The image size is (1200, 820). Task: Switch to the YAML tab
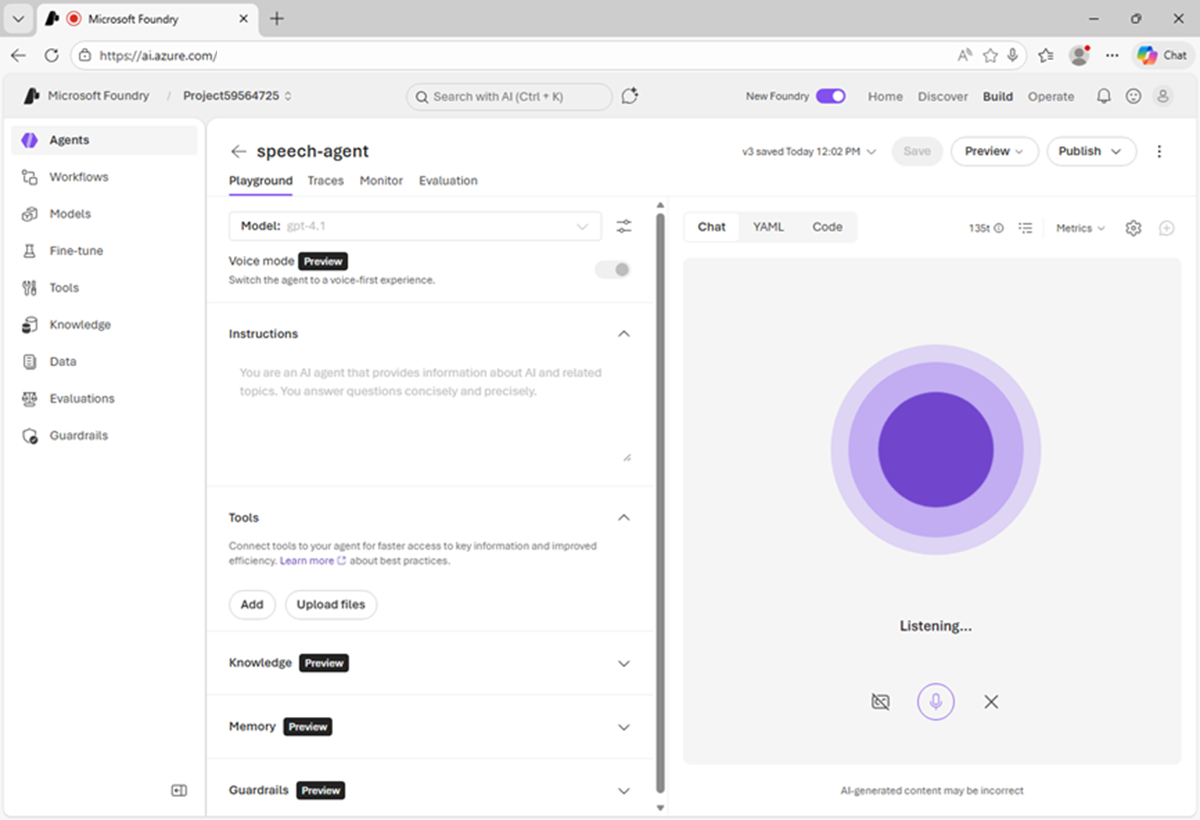point(768,227)
